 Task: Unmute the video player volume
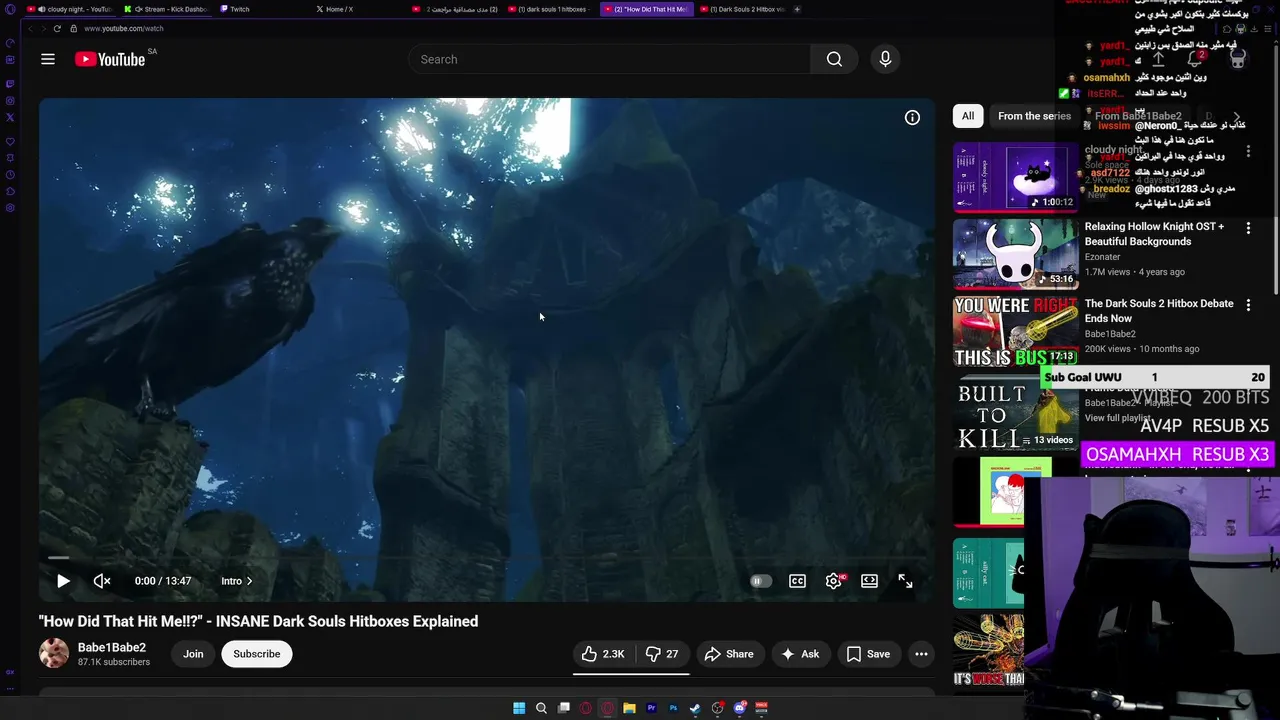coord(101,581)
